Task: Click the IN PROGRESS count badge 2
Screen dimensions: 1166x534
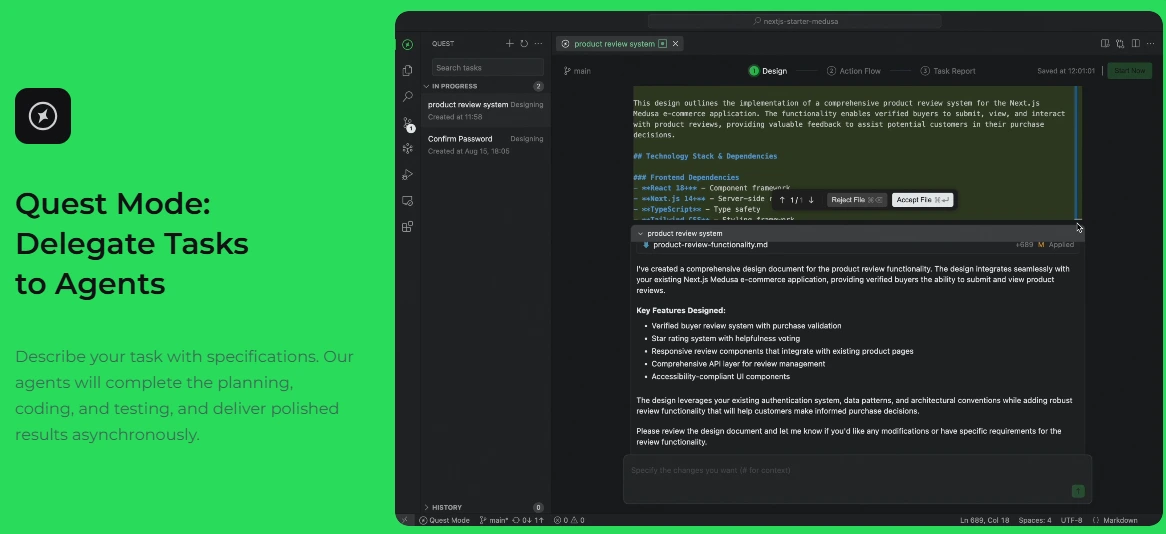Action: point(538,86)
